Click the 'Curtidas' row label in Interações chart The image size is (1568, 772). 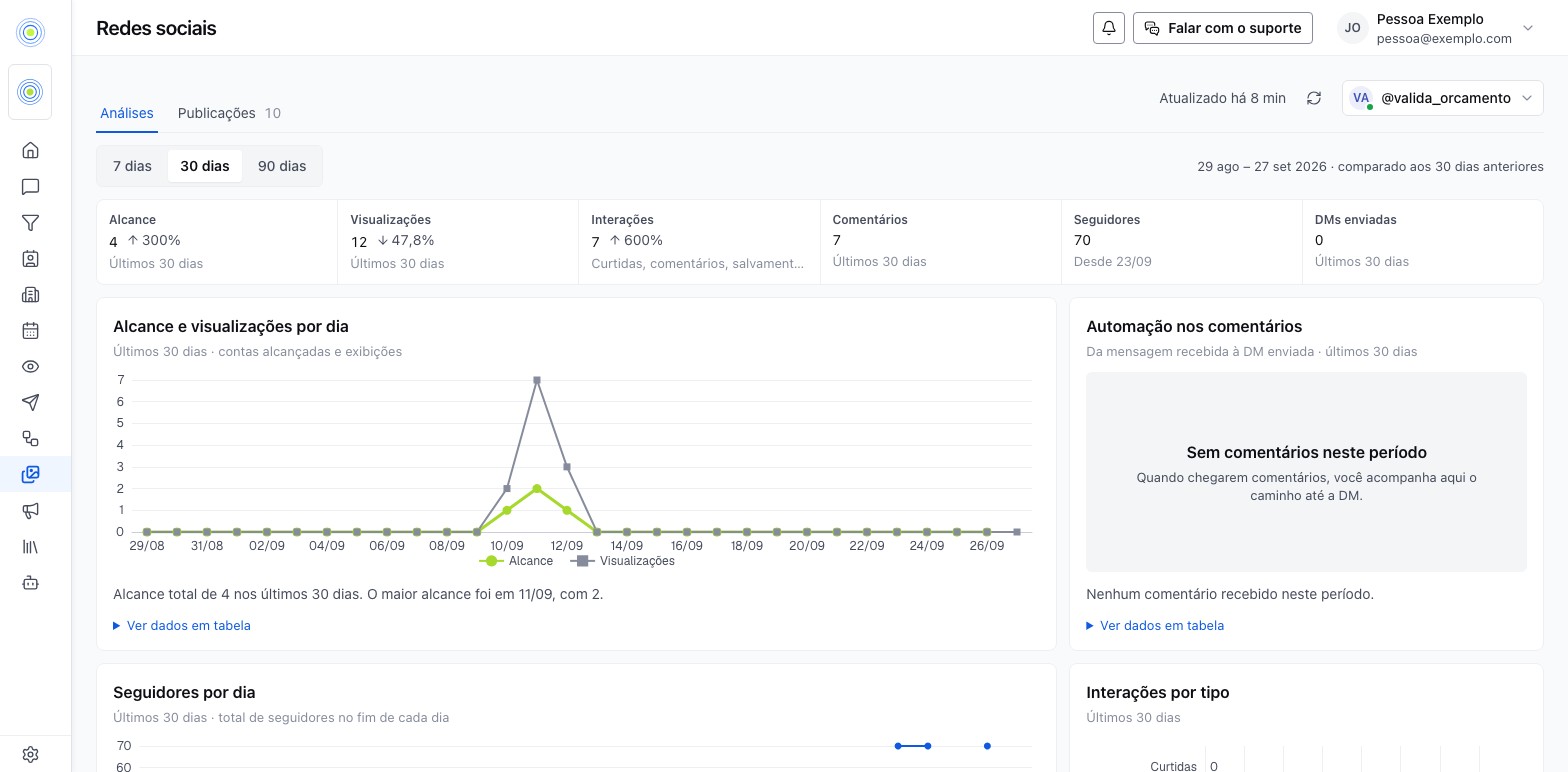1173,766
